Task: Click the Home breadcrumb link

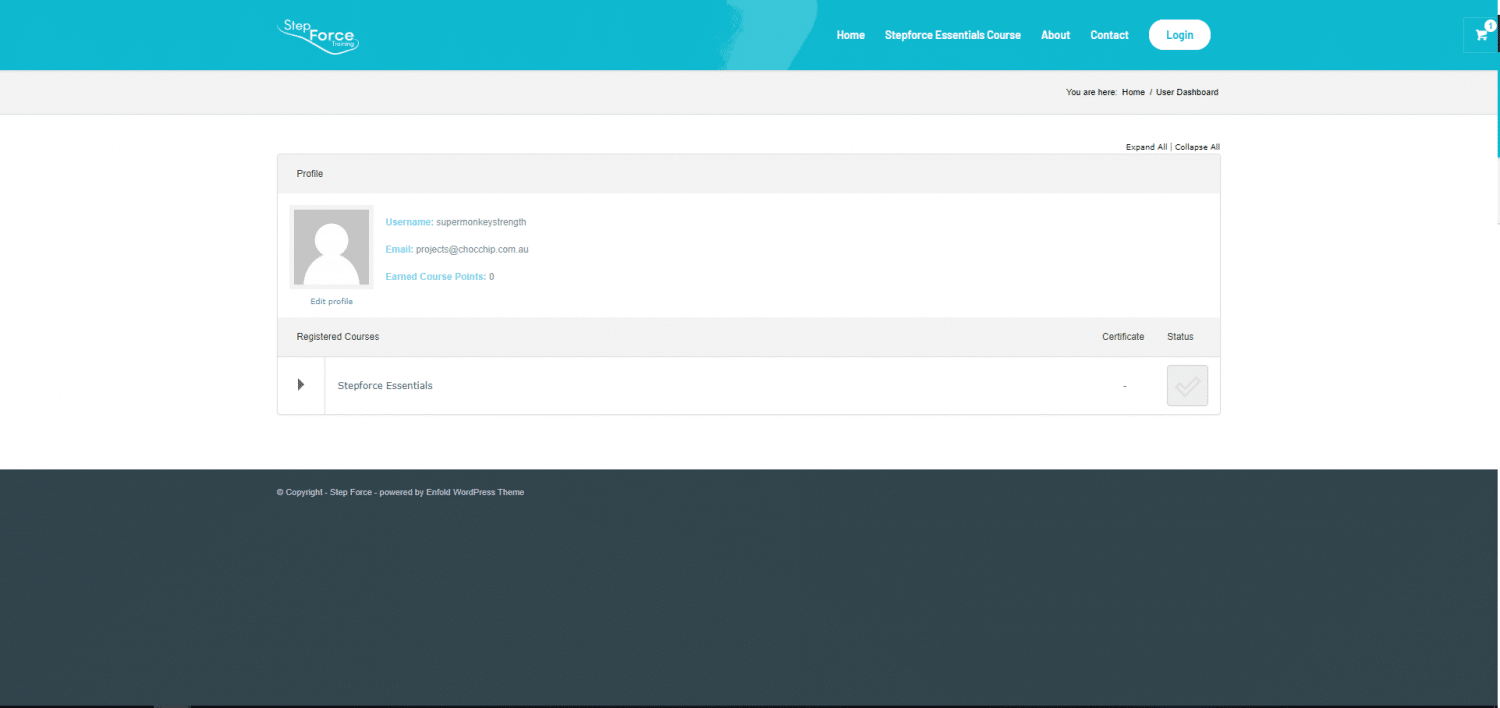Action: tap(1133, 92)
